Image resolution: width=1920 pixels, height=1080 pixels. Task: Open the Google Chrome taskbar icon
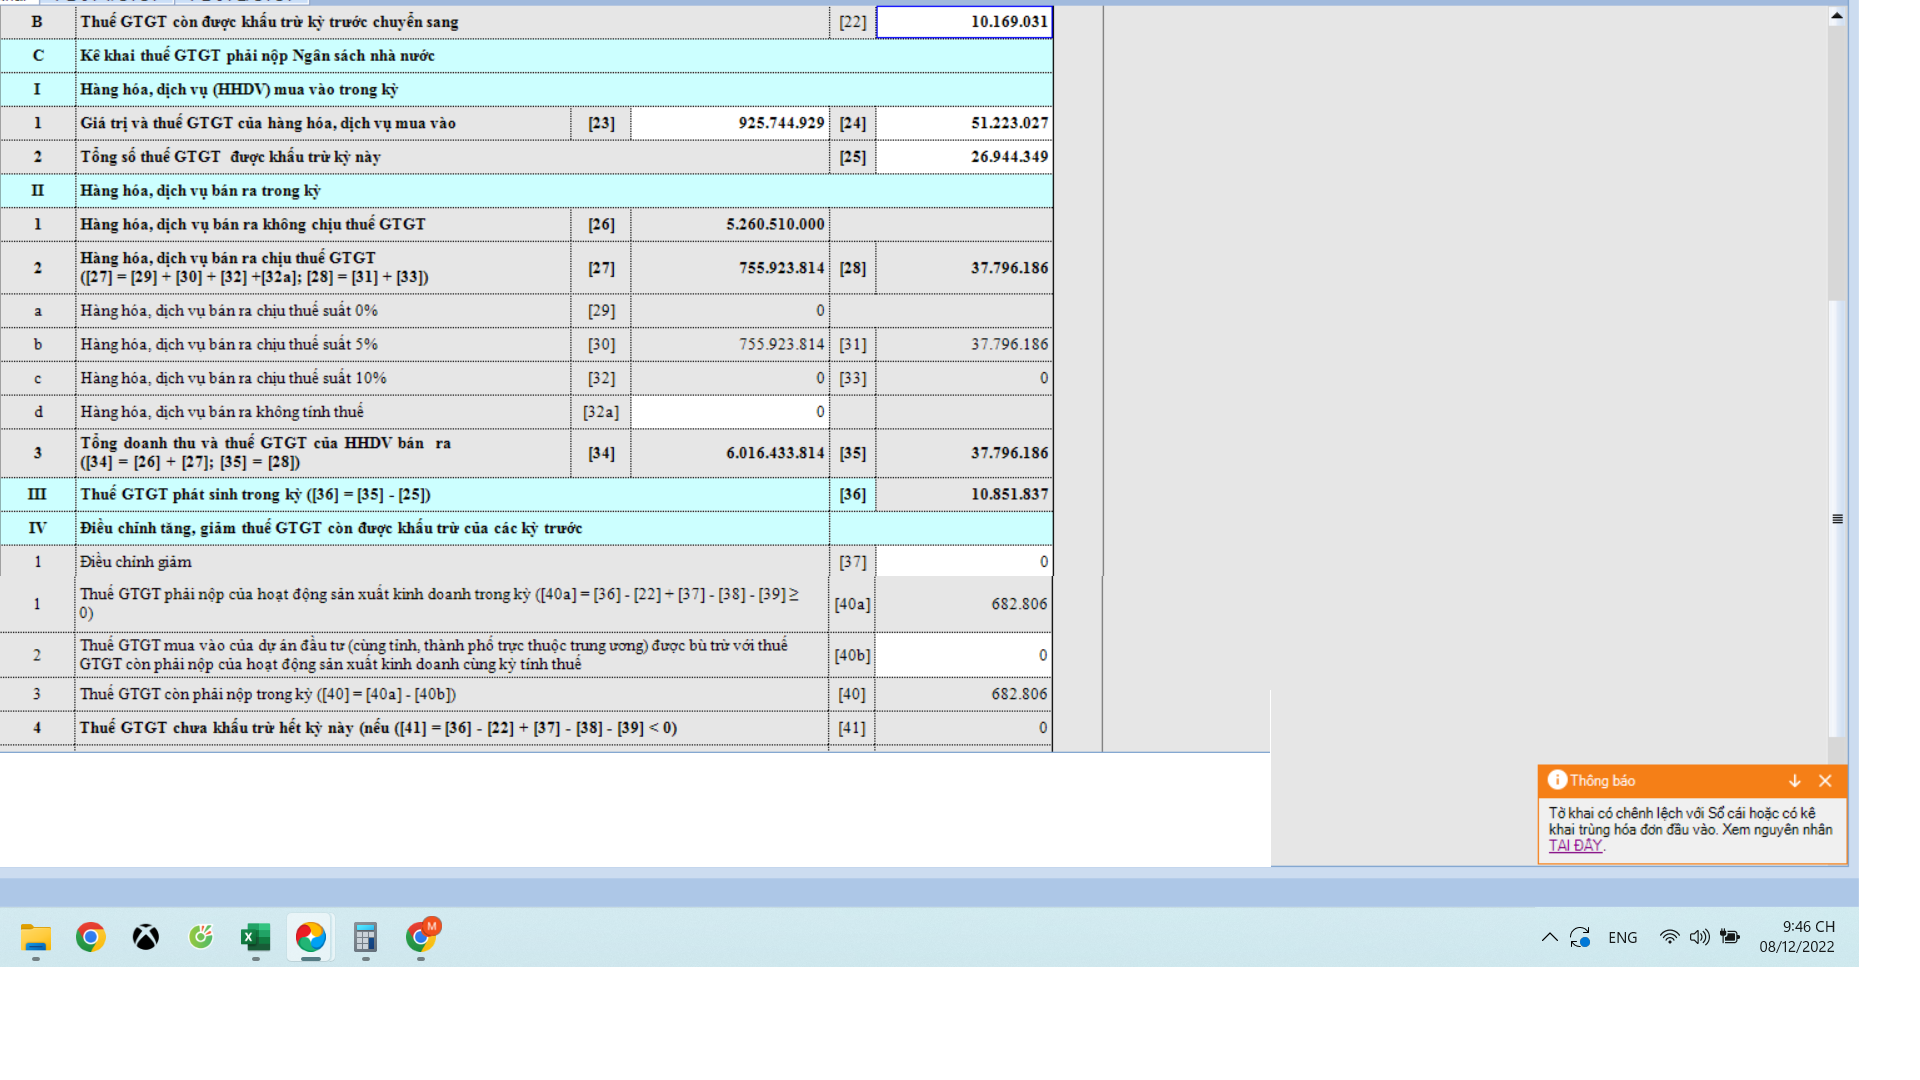(91, 937)
